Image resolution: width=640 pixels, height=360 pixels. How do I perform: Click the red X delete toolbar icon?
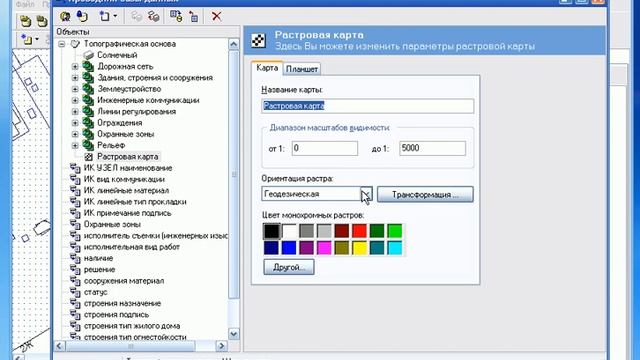click(216, 16)
